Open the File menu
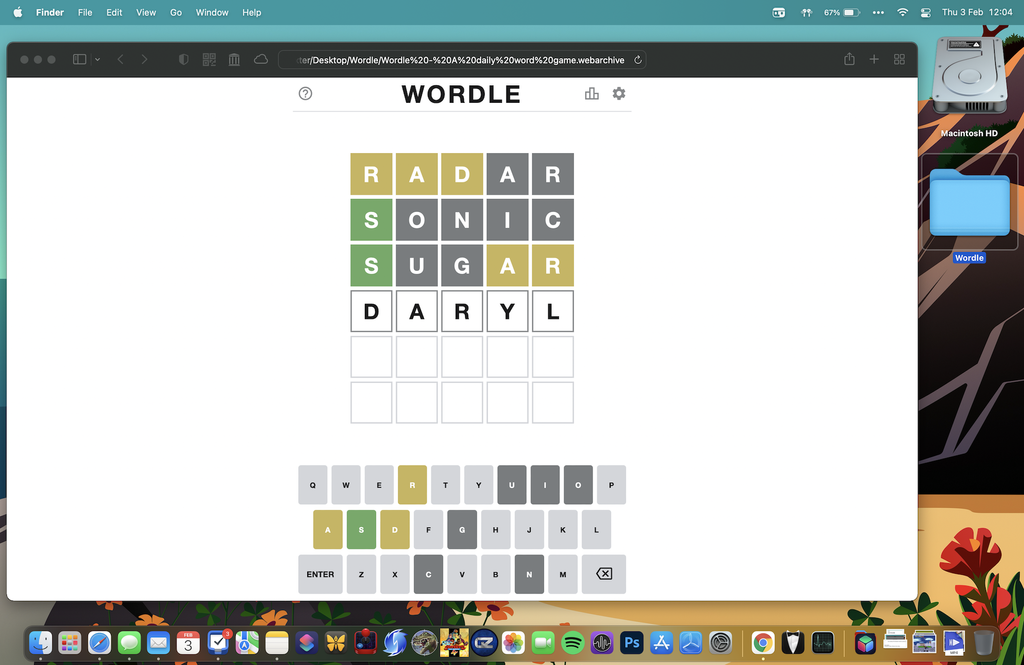Viewport: 1024px width, 665px height. [85, 12]
